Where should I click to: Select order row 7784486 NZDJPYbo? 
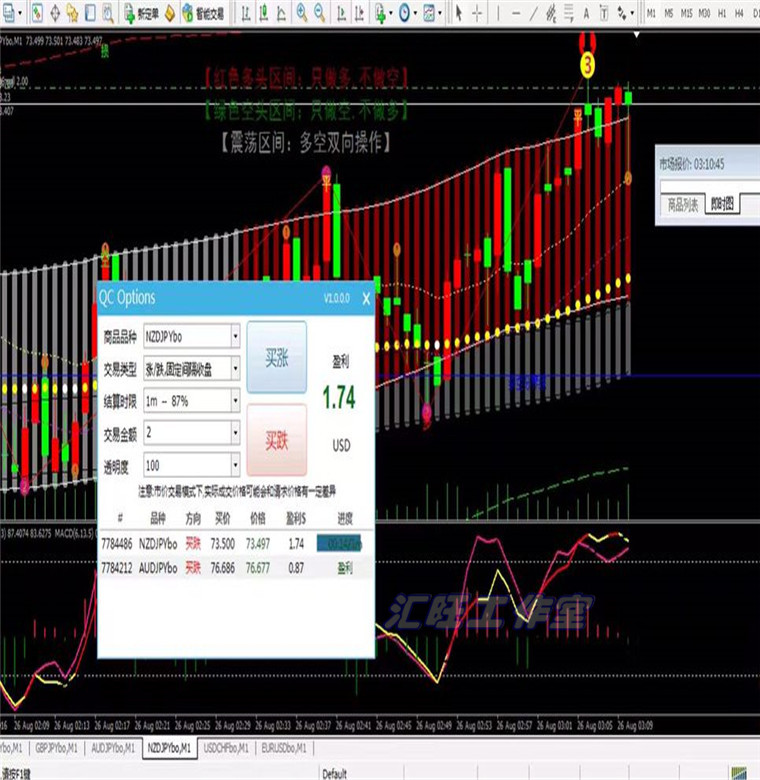236,544
